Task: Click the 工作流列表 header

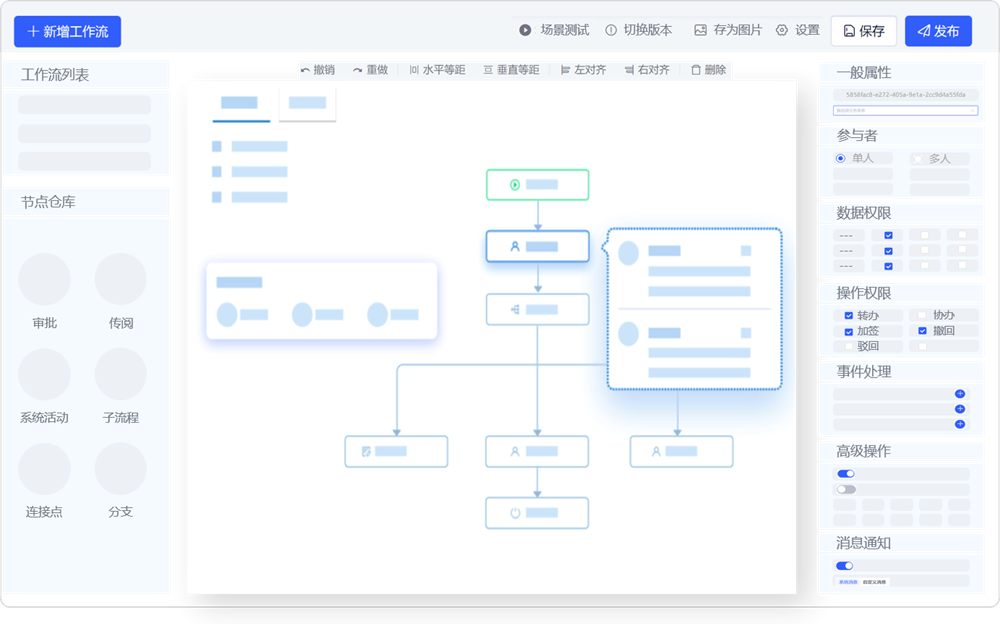Action: coord(55,75)
